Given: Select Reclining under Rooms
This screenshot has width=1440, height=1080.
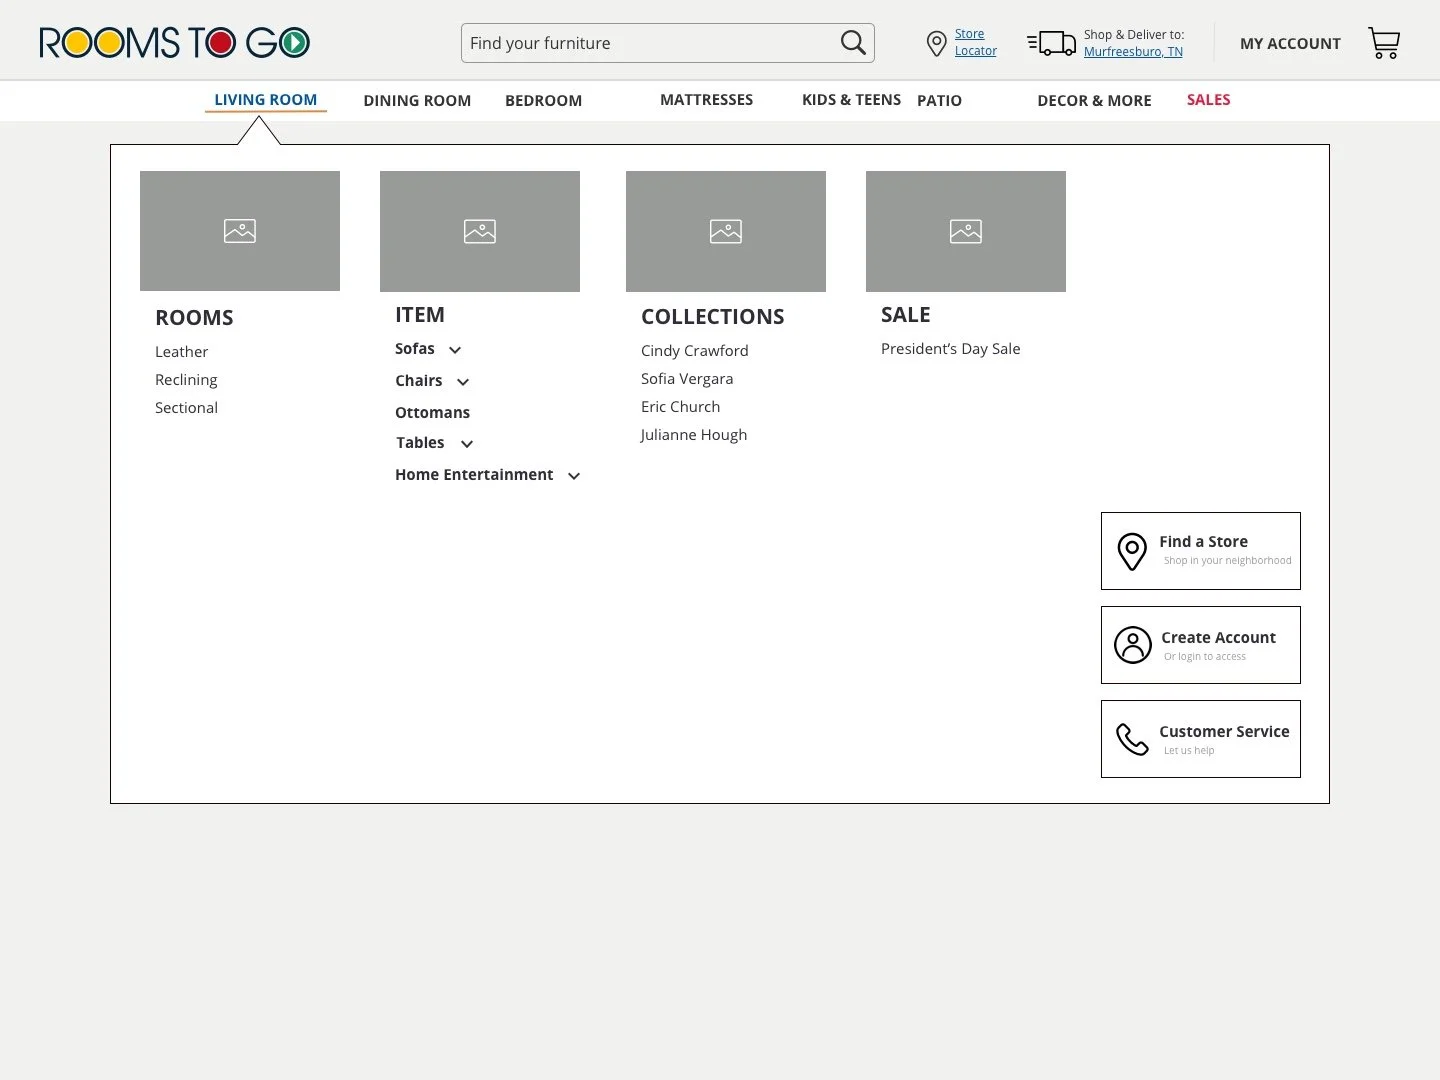Looking at the screenshot, I should [186, 380].
